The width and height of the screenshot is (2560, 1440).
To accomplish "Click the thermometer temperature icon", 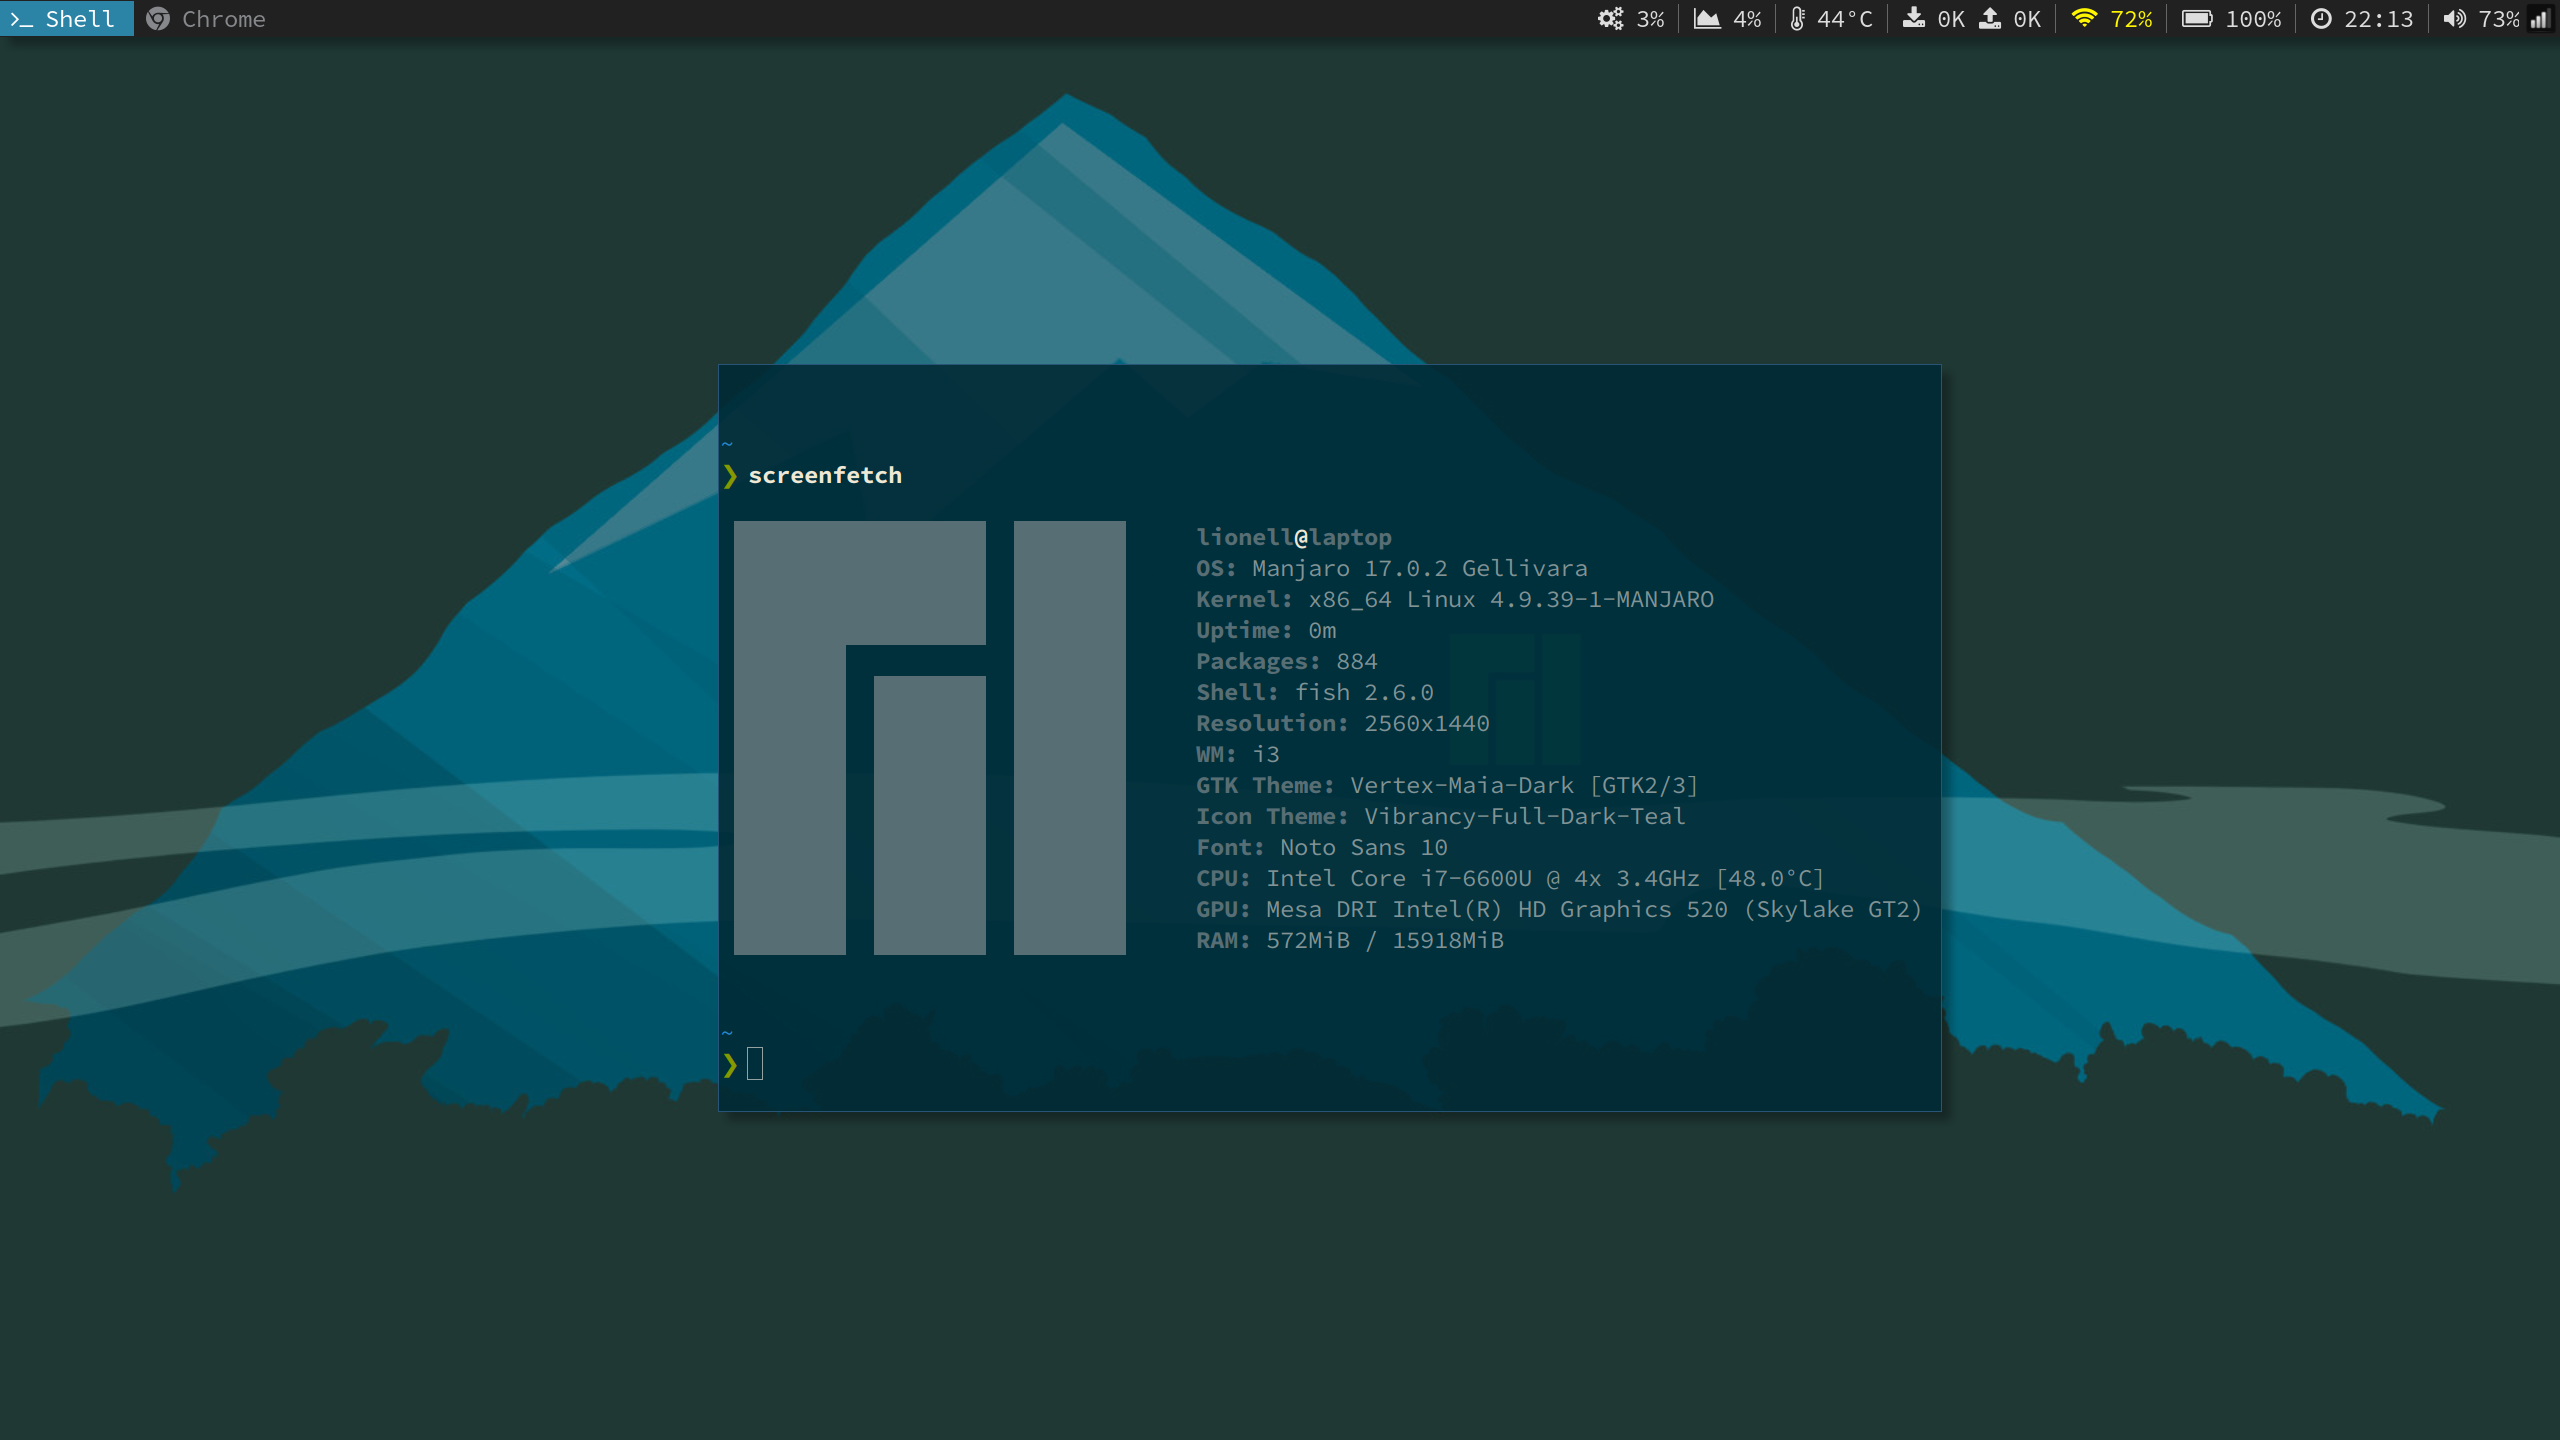I will (x=1797, y=19).
